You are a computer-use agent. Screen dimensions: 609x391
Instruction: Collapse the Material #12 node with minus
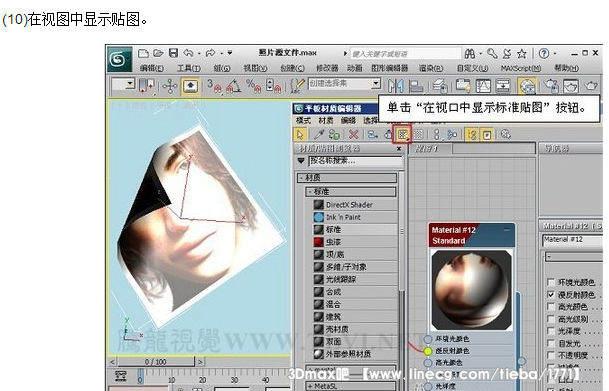507,230
